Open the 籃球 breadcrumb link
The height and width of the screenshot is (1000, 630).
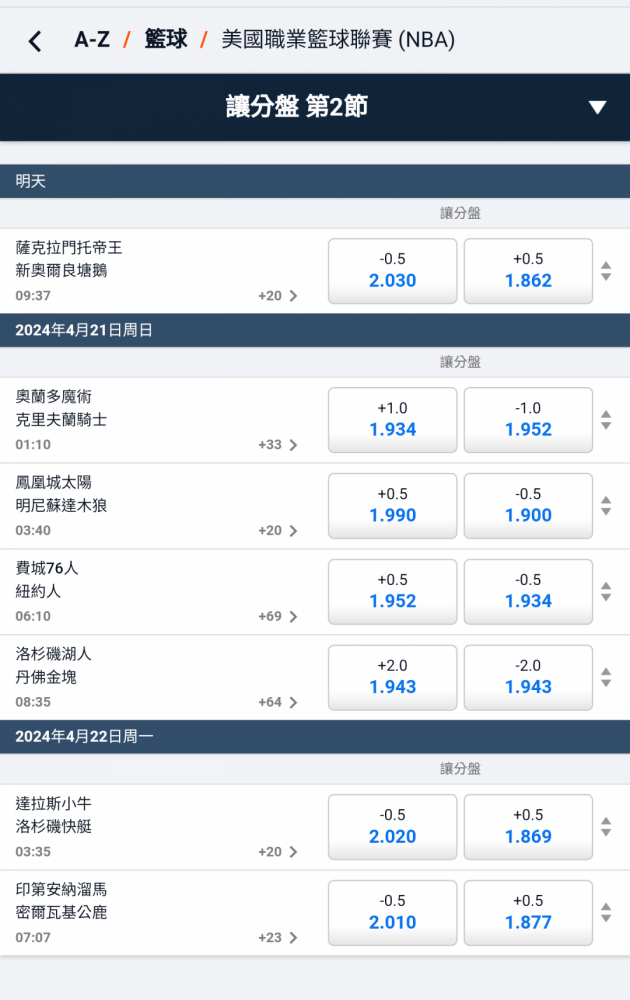[x=166, y=40]
